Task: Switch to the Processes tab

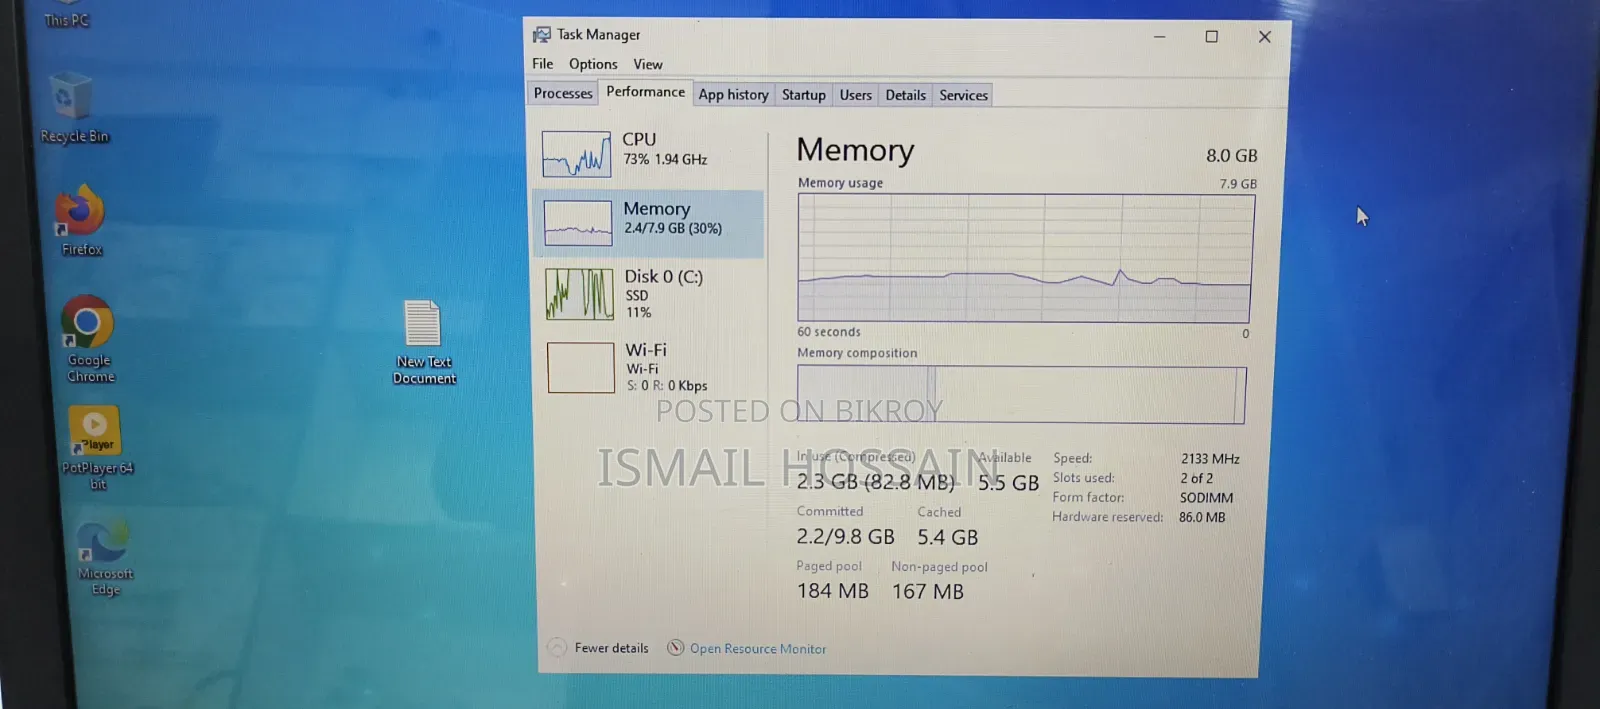Action: [x=563, y=93]
